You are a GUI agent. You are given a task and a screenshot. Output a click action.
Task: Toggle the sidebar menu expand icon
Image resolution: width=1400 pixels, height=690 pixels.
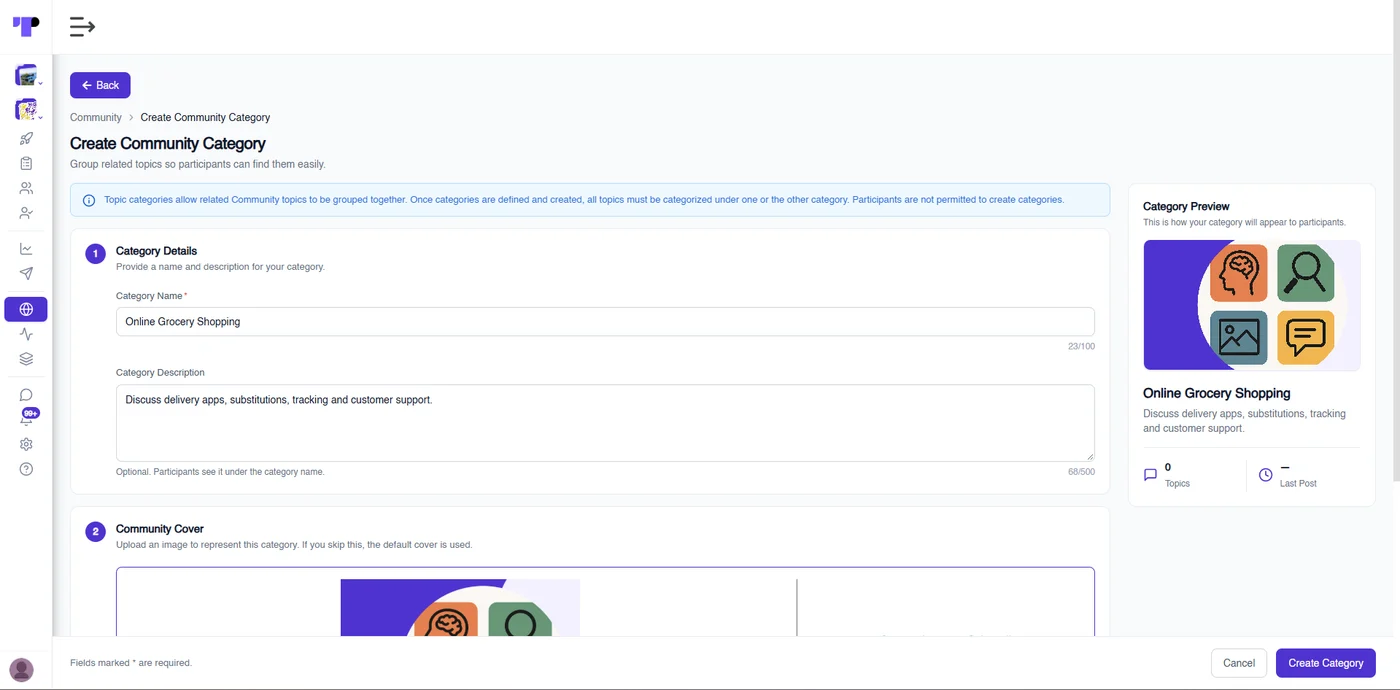coord(82,27)
